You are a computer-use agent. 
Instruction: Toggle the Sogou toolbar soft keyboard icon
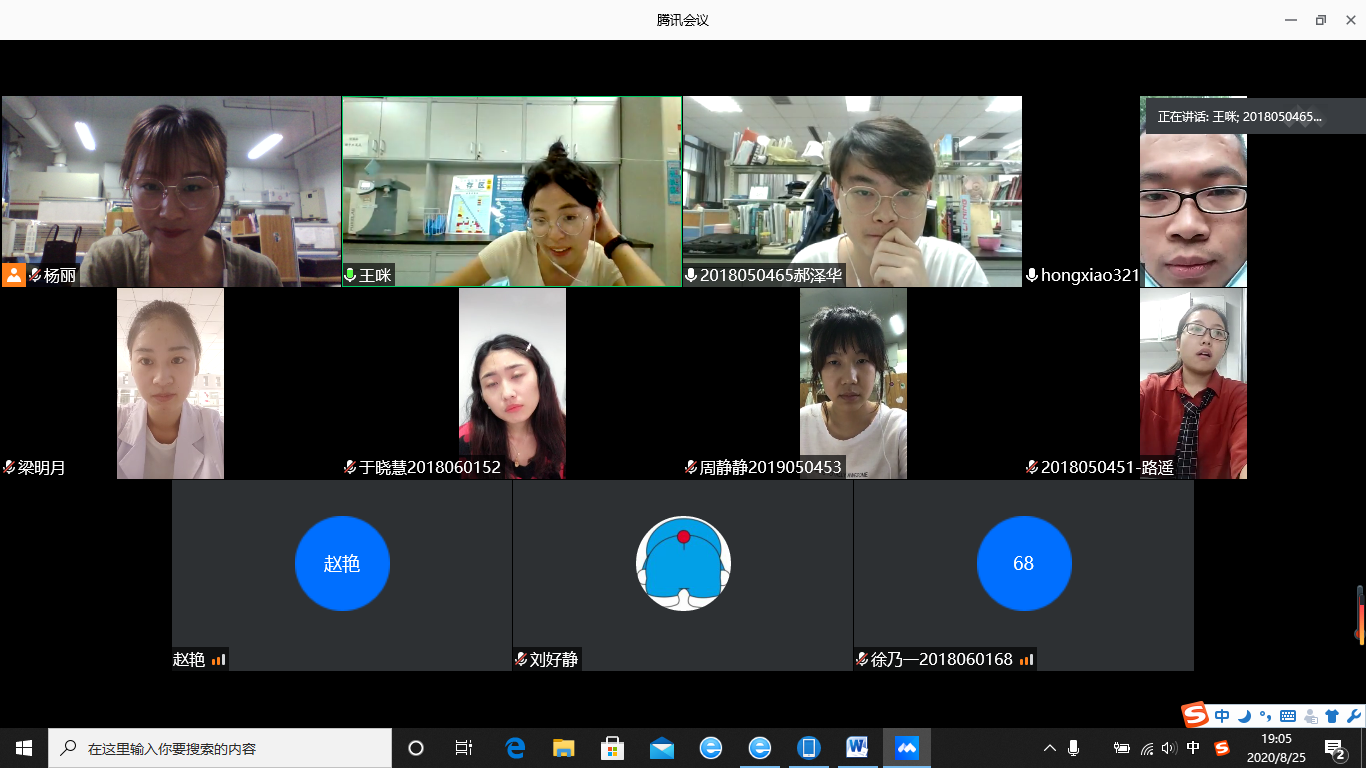coord(1288,716)
